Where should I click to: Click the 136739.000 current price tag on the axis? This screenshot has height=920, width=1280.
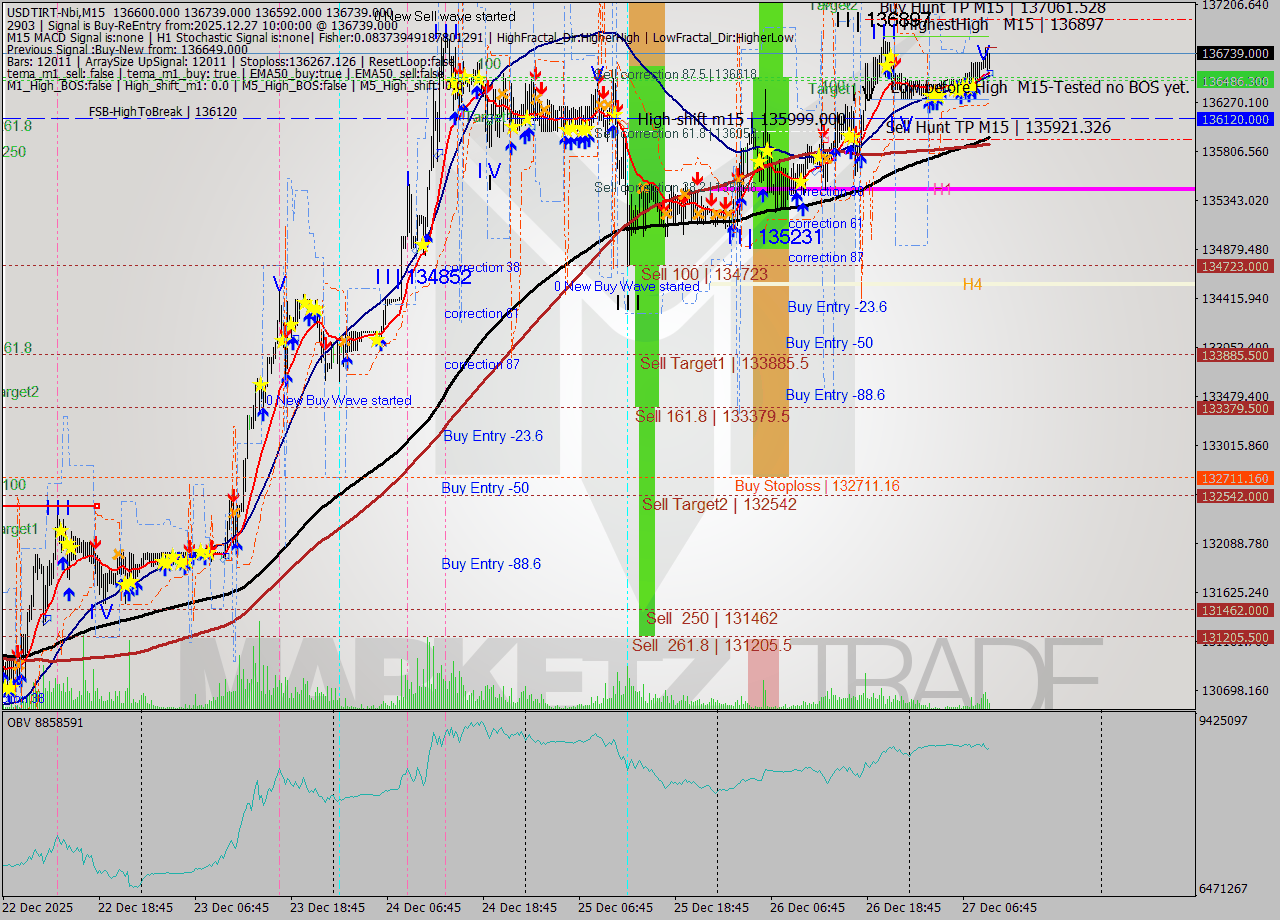pyautogui.click(x=1237, y=55)
